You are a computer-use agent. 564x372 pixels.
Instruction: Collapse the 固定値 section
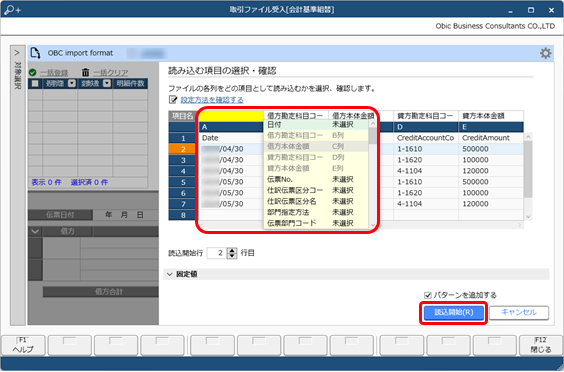click(170, 275)
